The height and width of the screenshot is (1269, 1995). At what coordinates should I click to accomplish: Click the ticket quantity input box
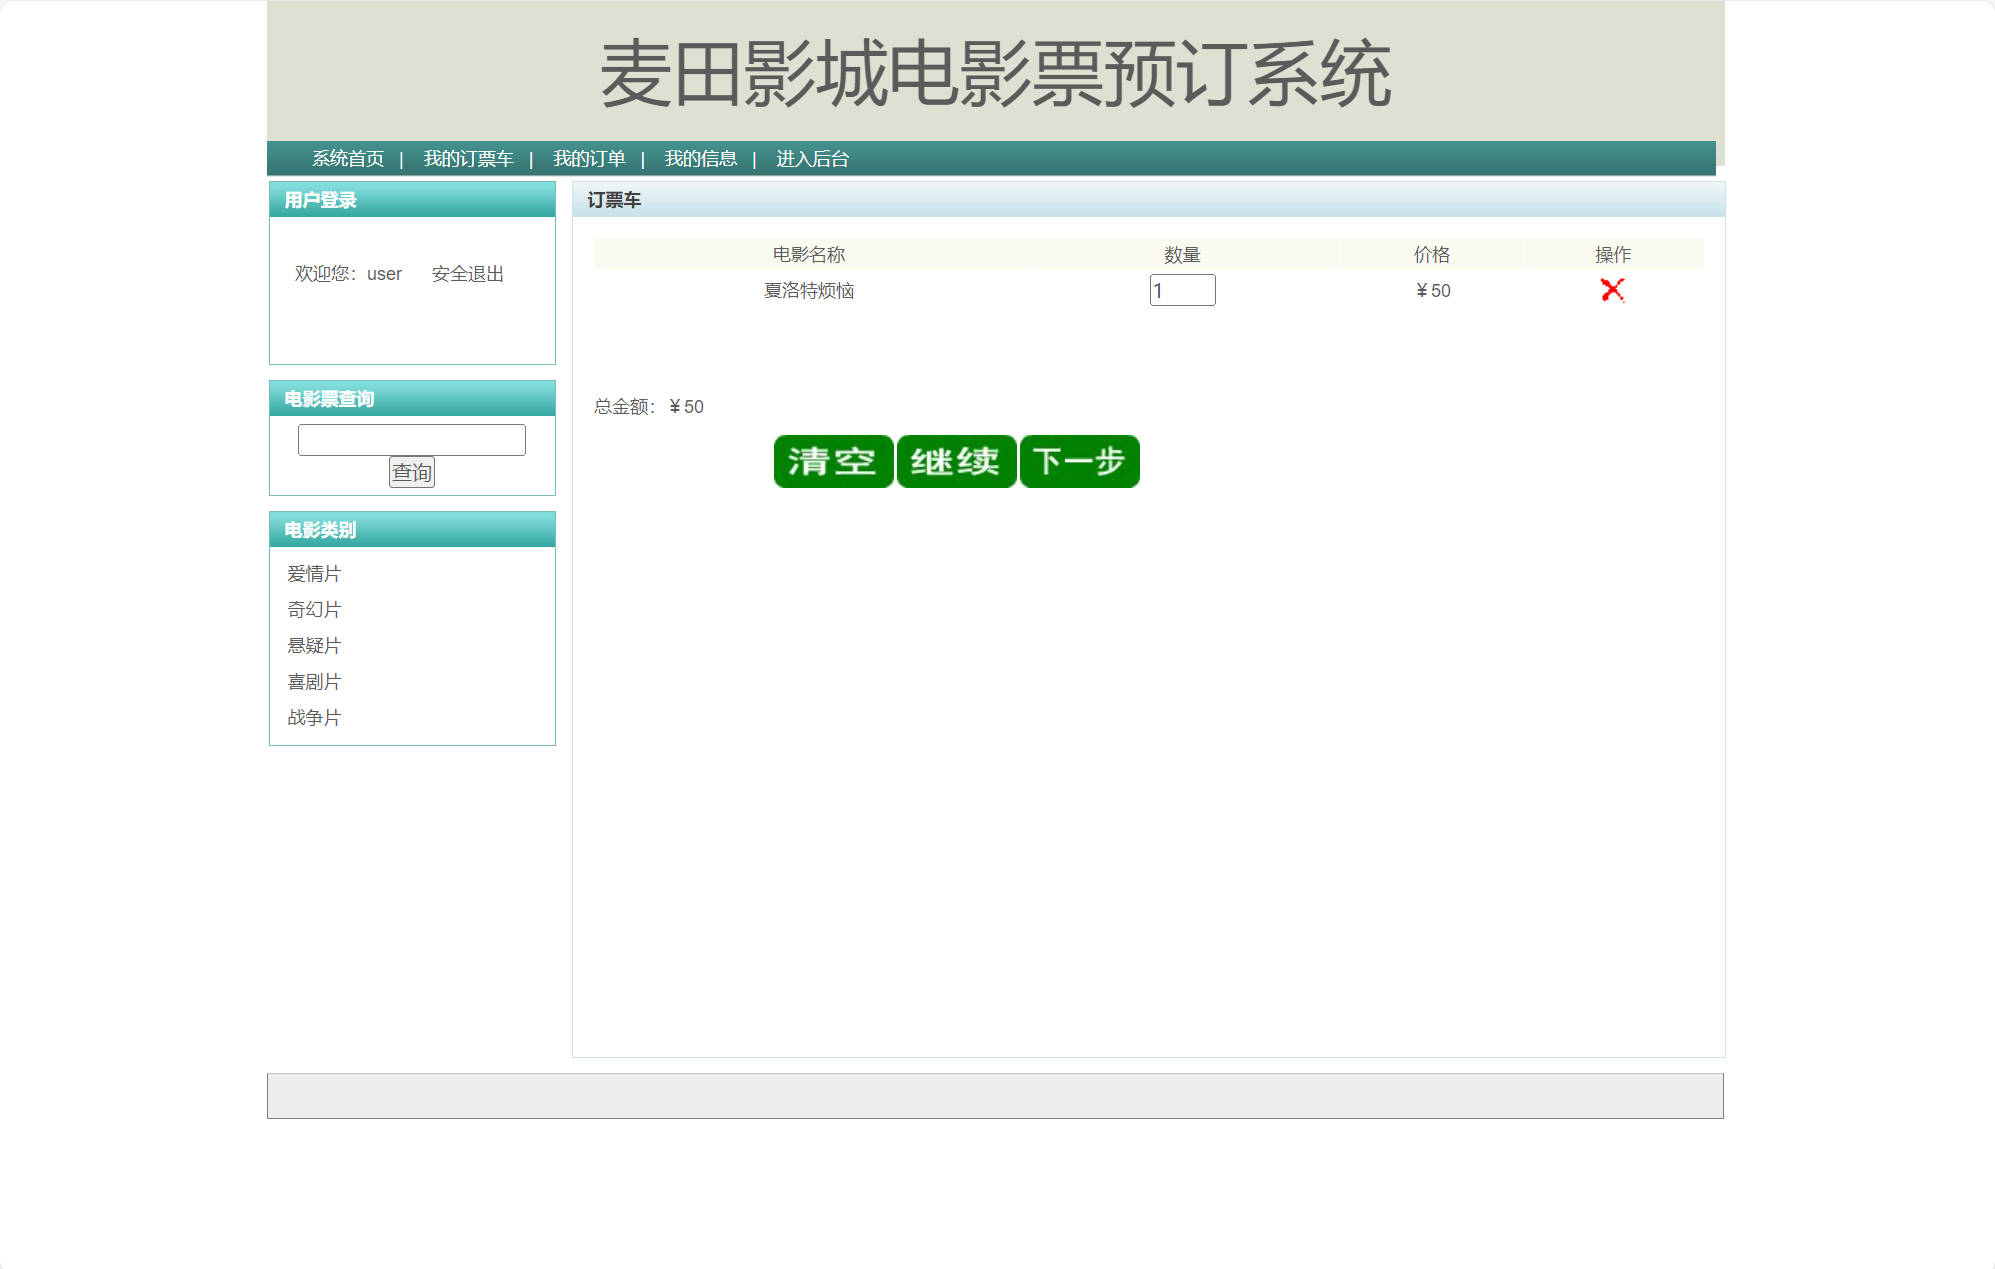point(1182,290)
